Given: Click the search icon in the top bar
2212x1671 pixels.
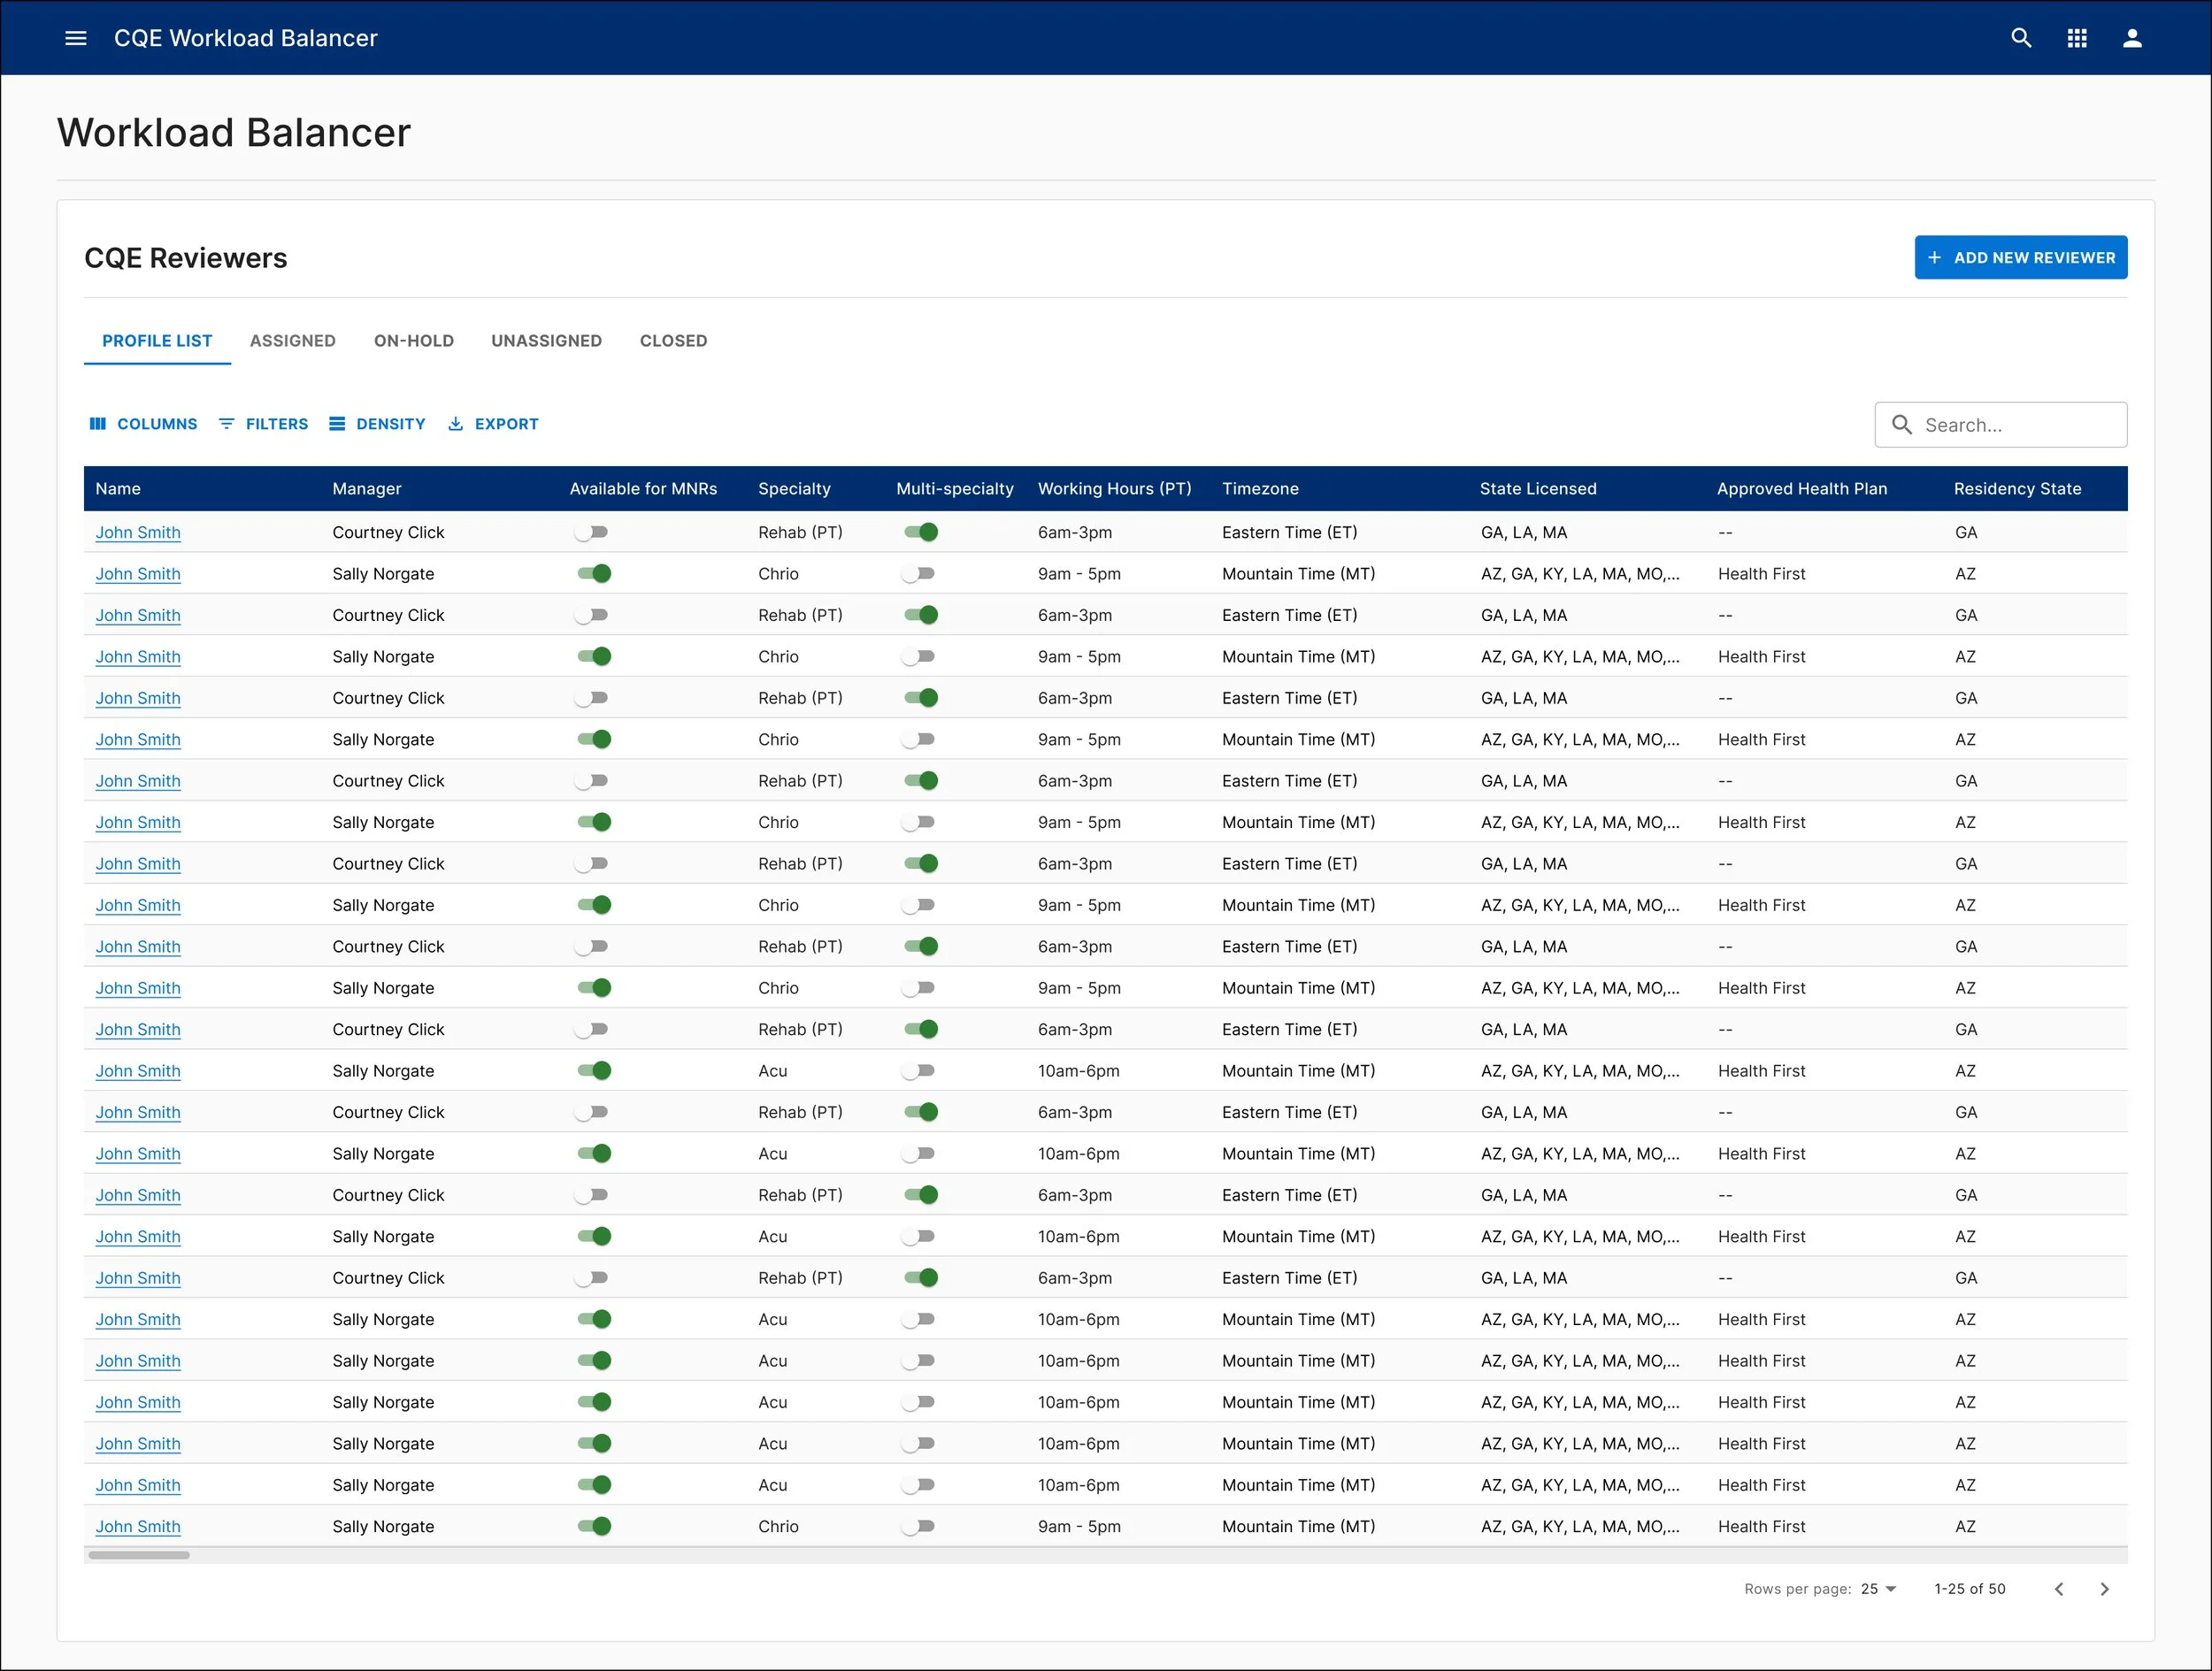Looking at the screenshot, I should 2021,38.
